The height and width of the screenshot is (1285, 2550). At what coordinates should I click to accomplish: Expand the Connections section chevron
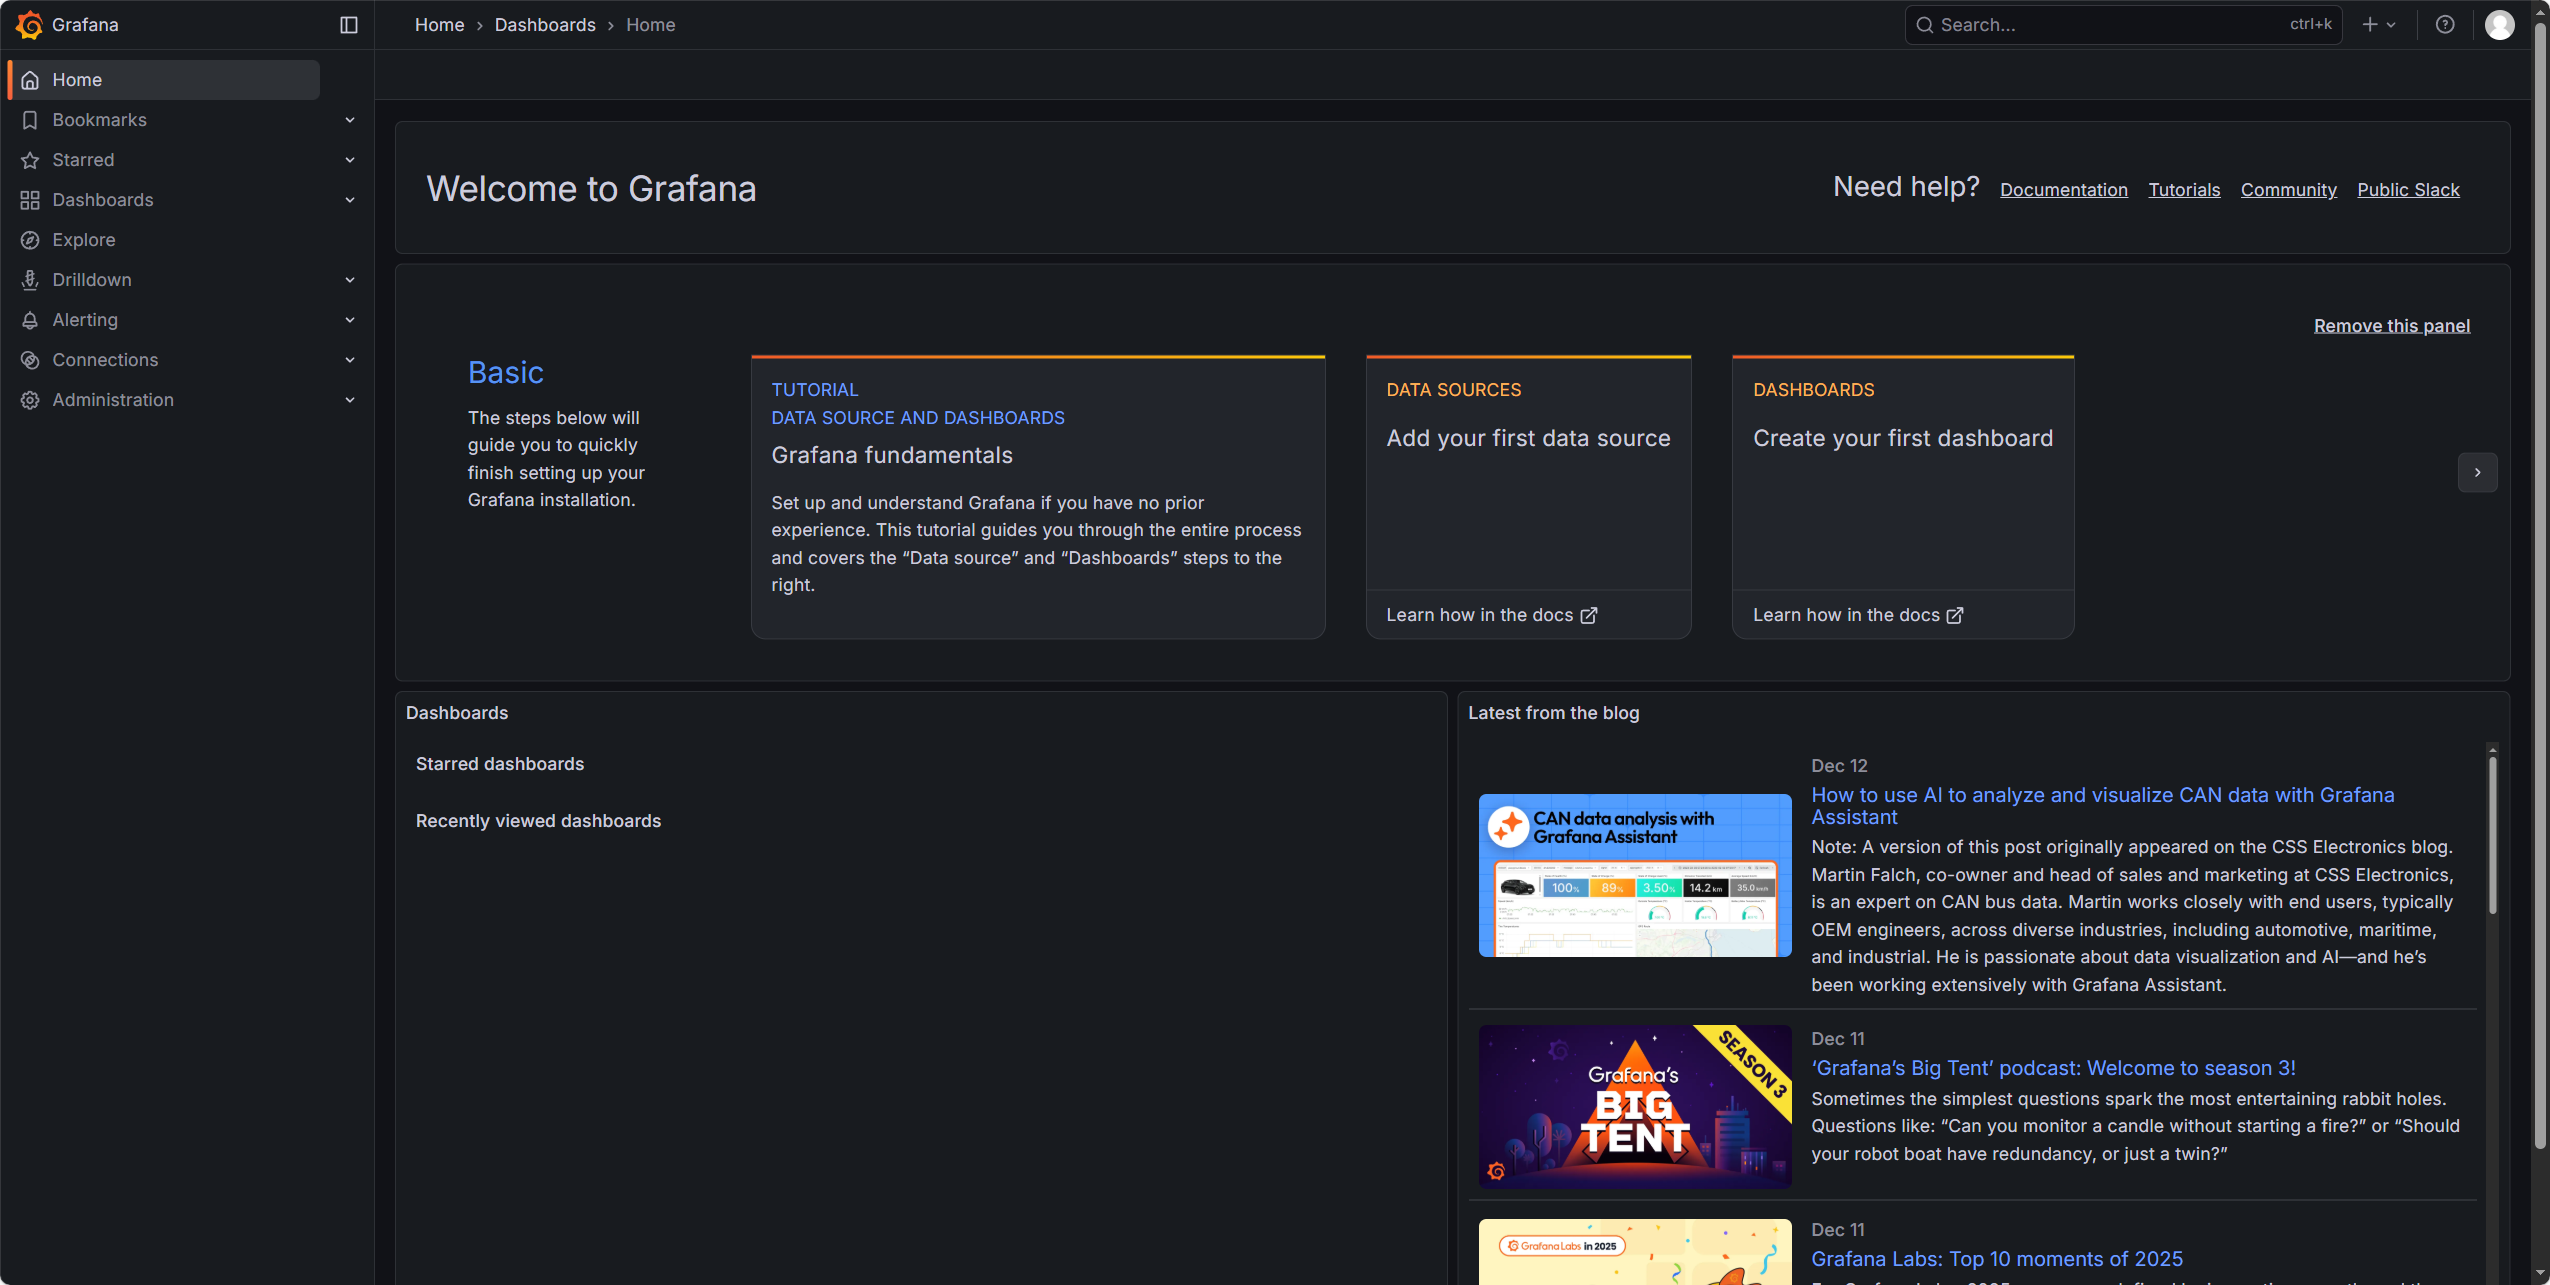click(350, 360)
